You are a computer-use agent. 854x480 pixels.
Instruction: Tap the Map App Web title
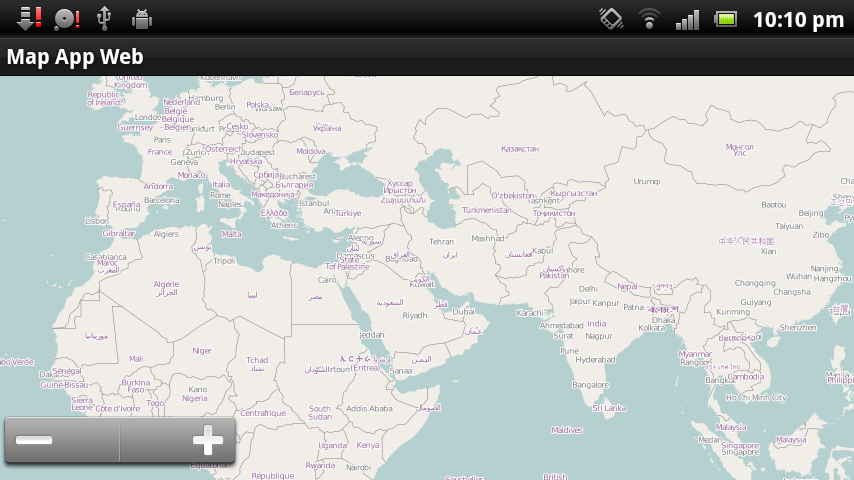tap(75, 57)
